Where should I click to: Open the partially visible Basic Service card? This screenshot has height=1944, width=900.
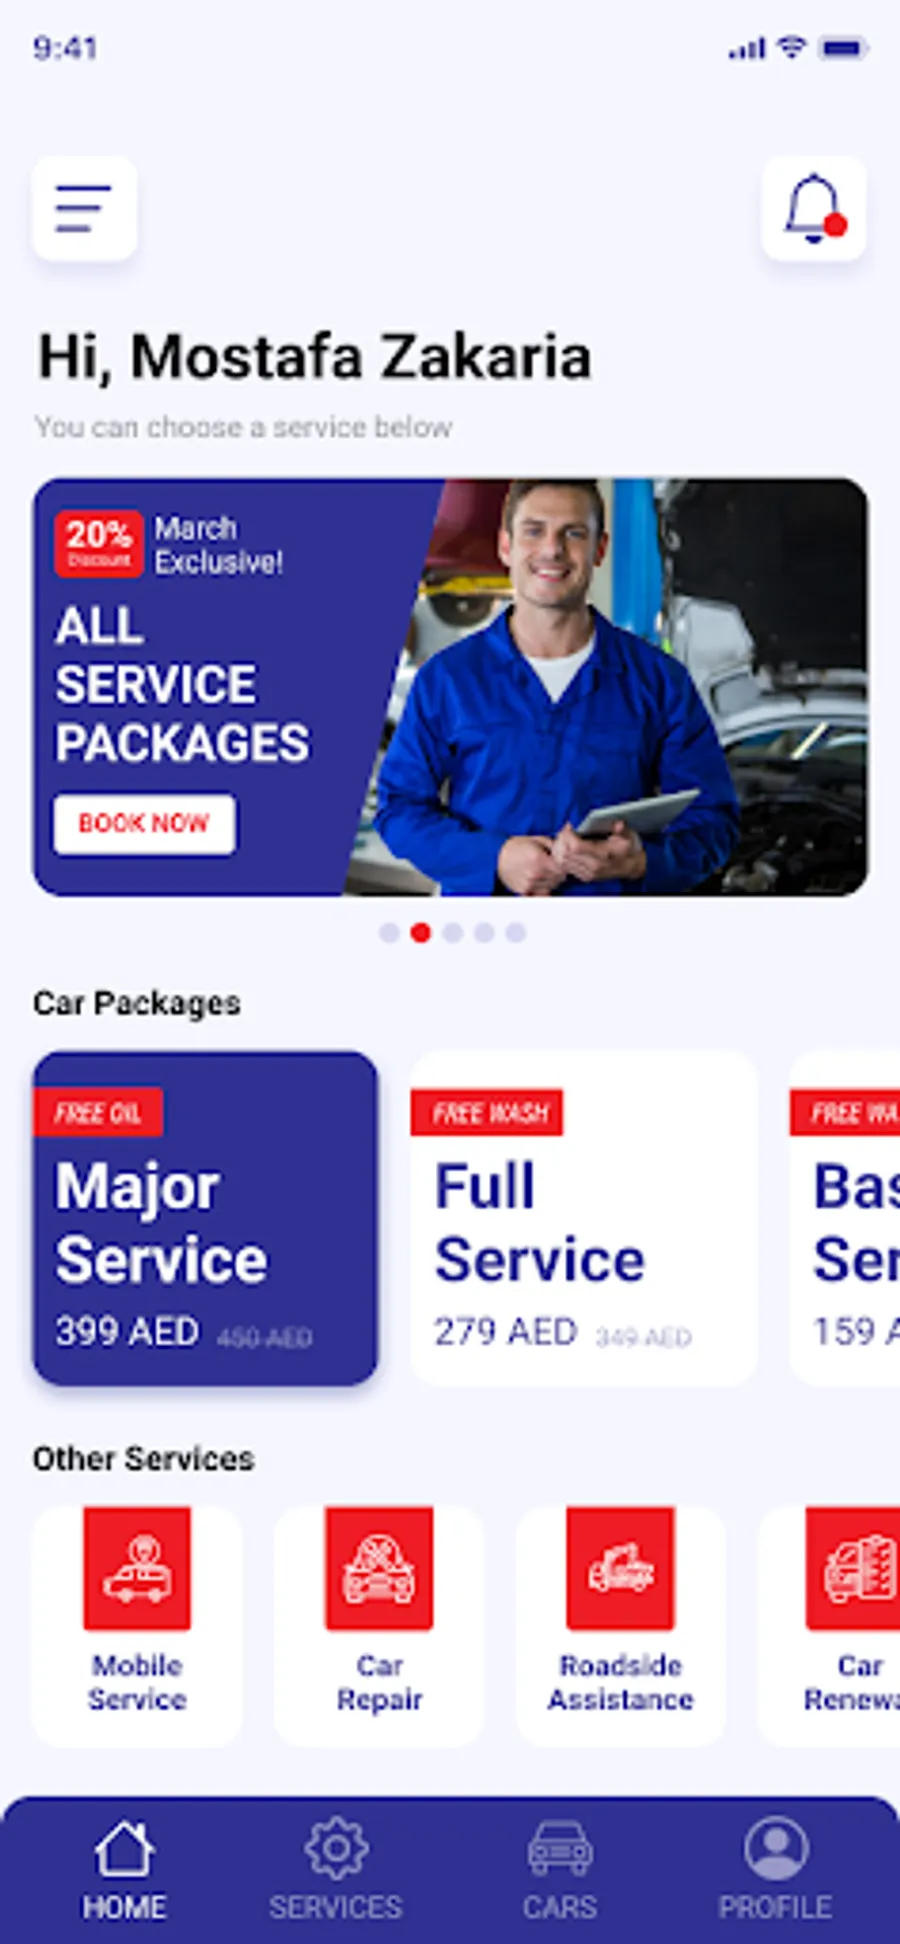click(x=845, y=1218)
